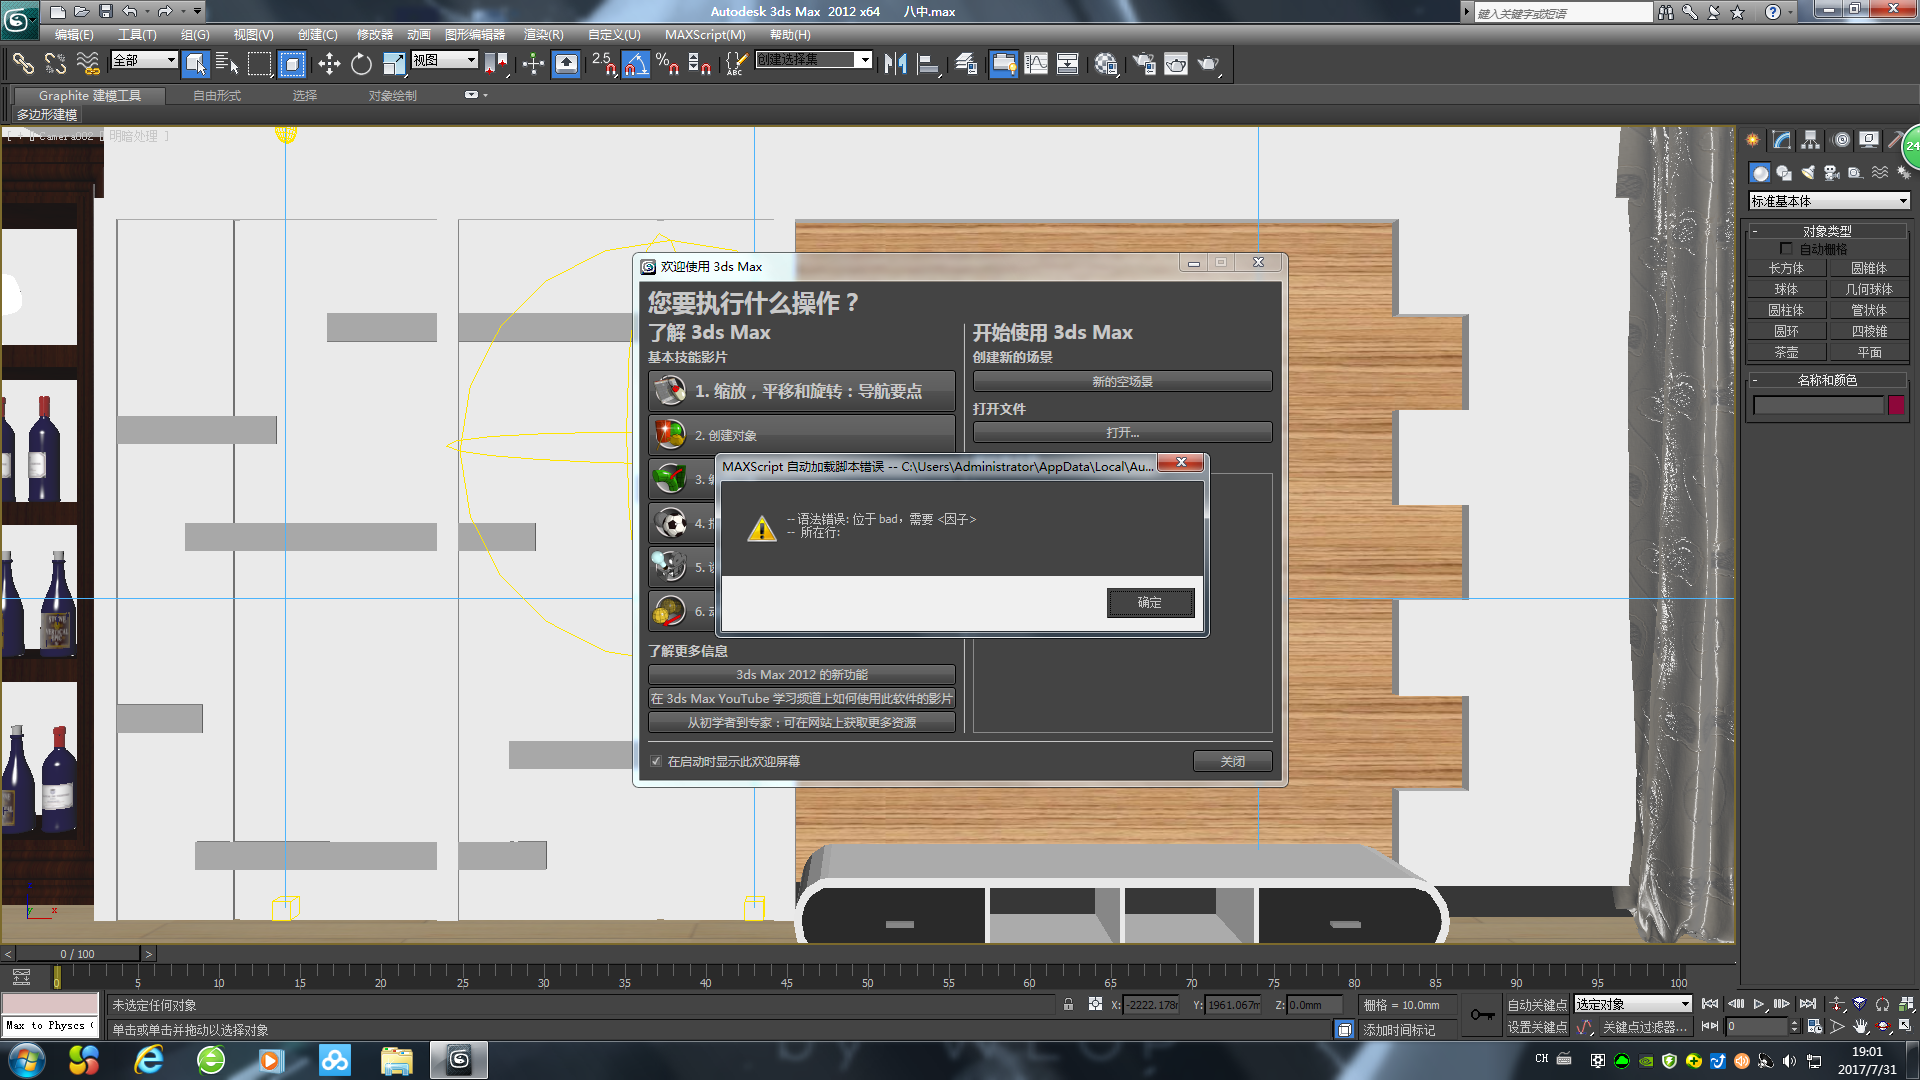
Task: Open reference coordinate system dropdown 视图
Action: 445,60
